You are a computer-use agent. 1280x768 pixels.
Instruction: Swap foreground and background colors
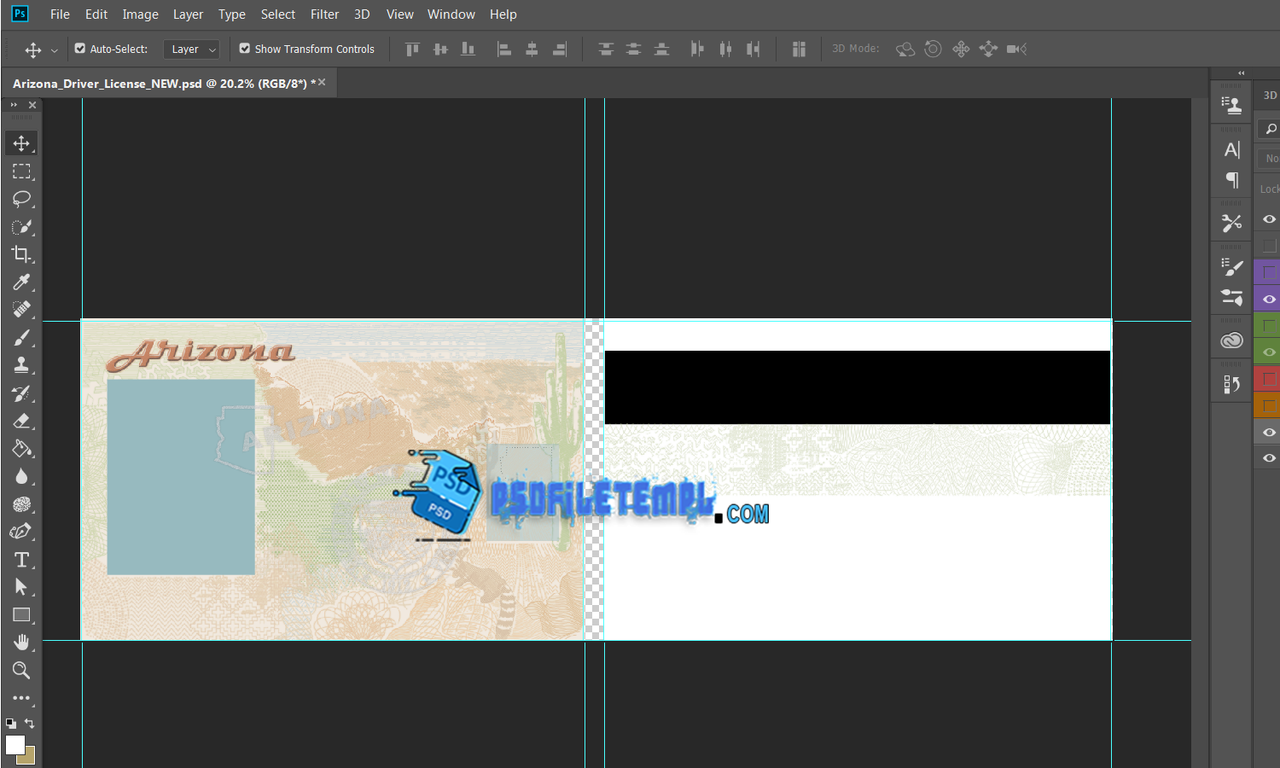(x=29, y=722)
